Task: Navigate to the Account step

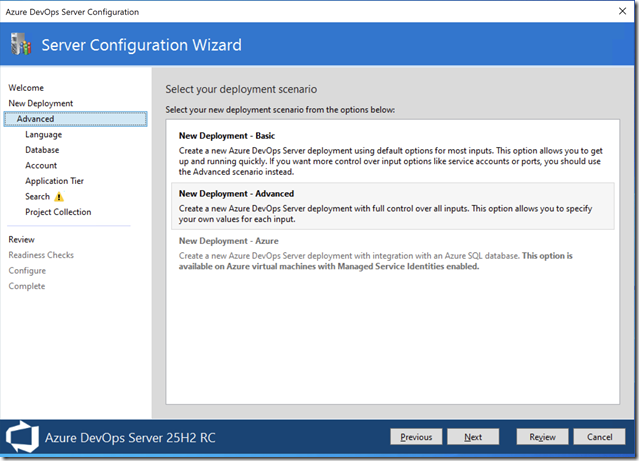Action: [41, 166]
